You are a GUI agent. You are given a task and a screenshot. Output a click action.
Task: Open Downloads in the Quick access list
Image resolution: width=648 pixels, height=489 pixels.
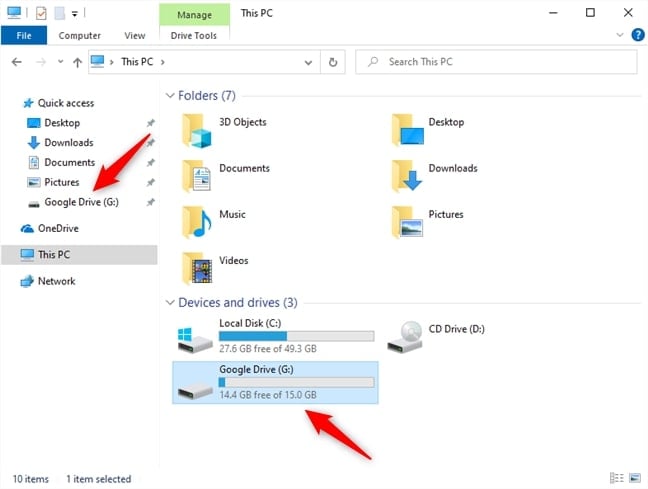[69, 143]
